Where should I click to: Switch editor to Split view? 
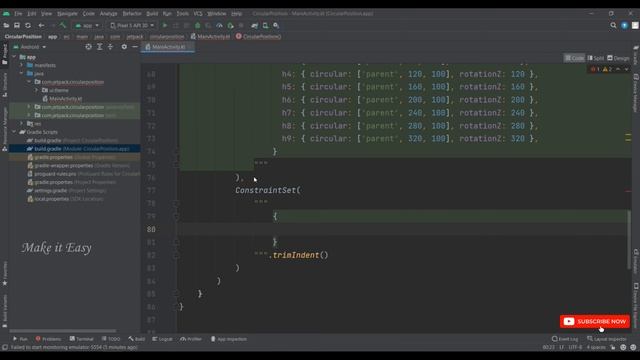[596, 58]
